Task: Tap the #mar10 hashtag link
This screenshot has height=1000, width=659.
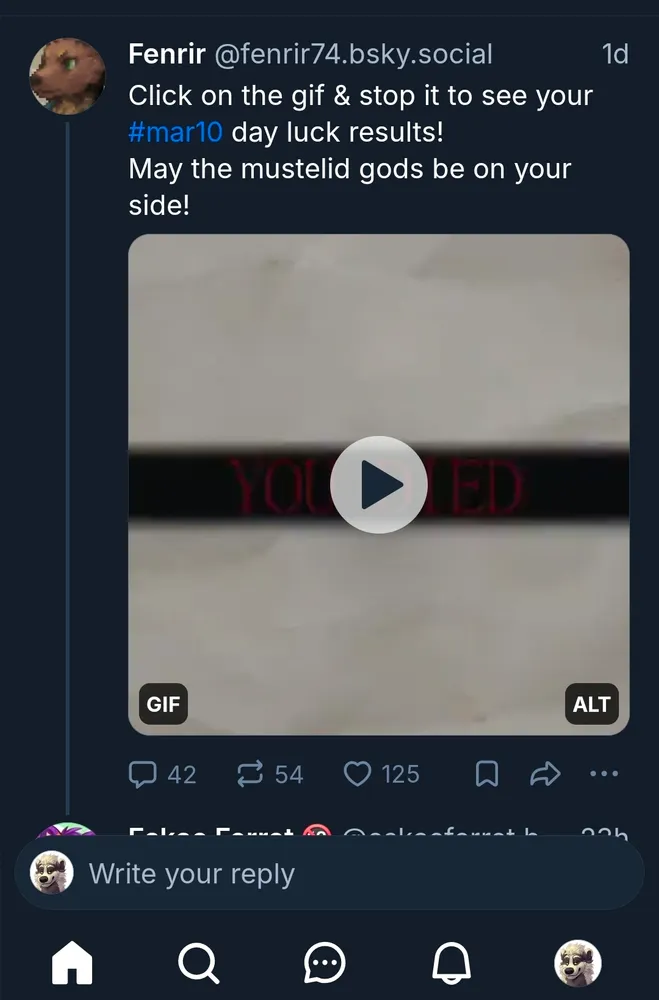Action: pos(175,133)
